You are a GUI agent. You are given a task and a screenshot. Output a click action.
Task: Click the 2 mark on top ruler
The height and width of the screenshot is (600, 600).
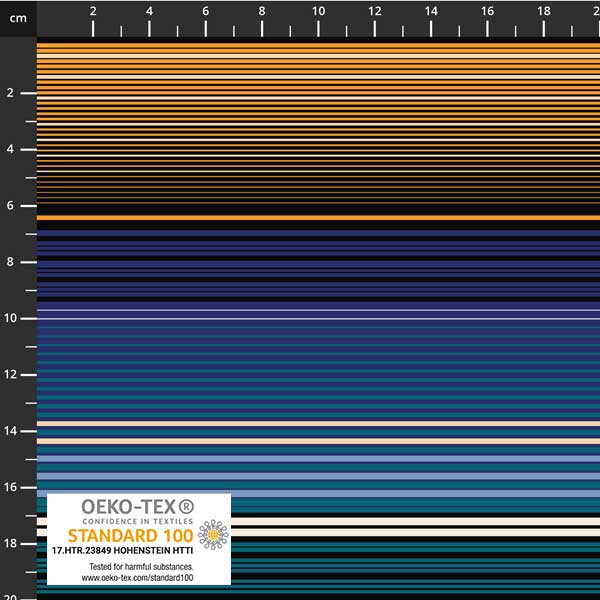pos(93,11)
